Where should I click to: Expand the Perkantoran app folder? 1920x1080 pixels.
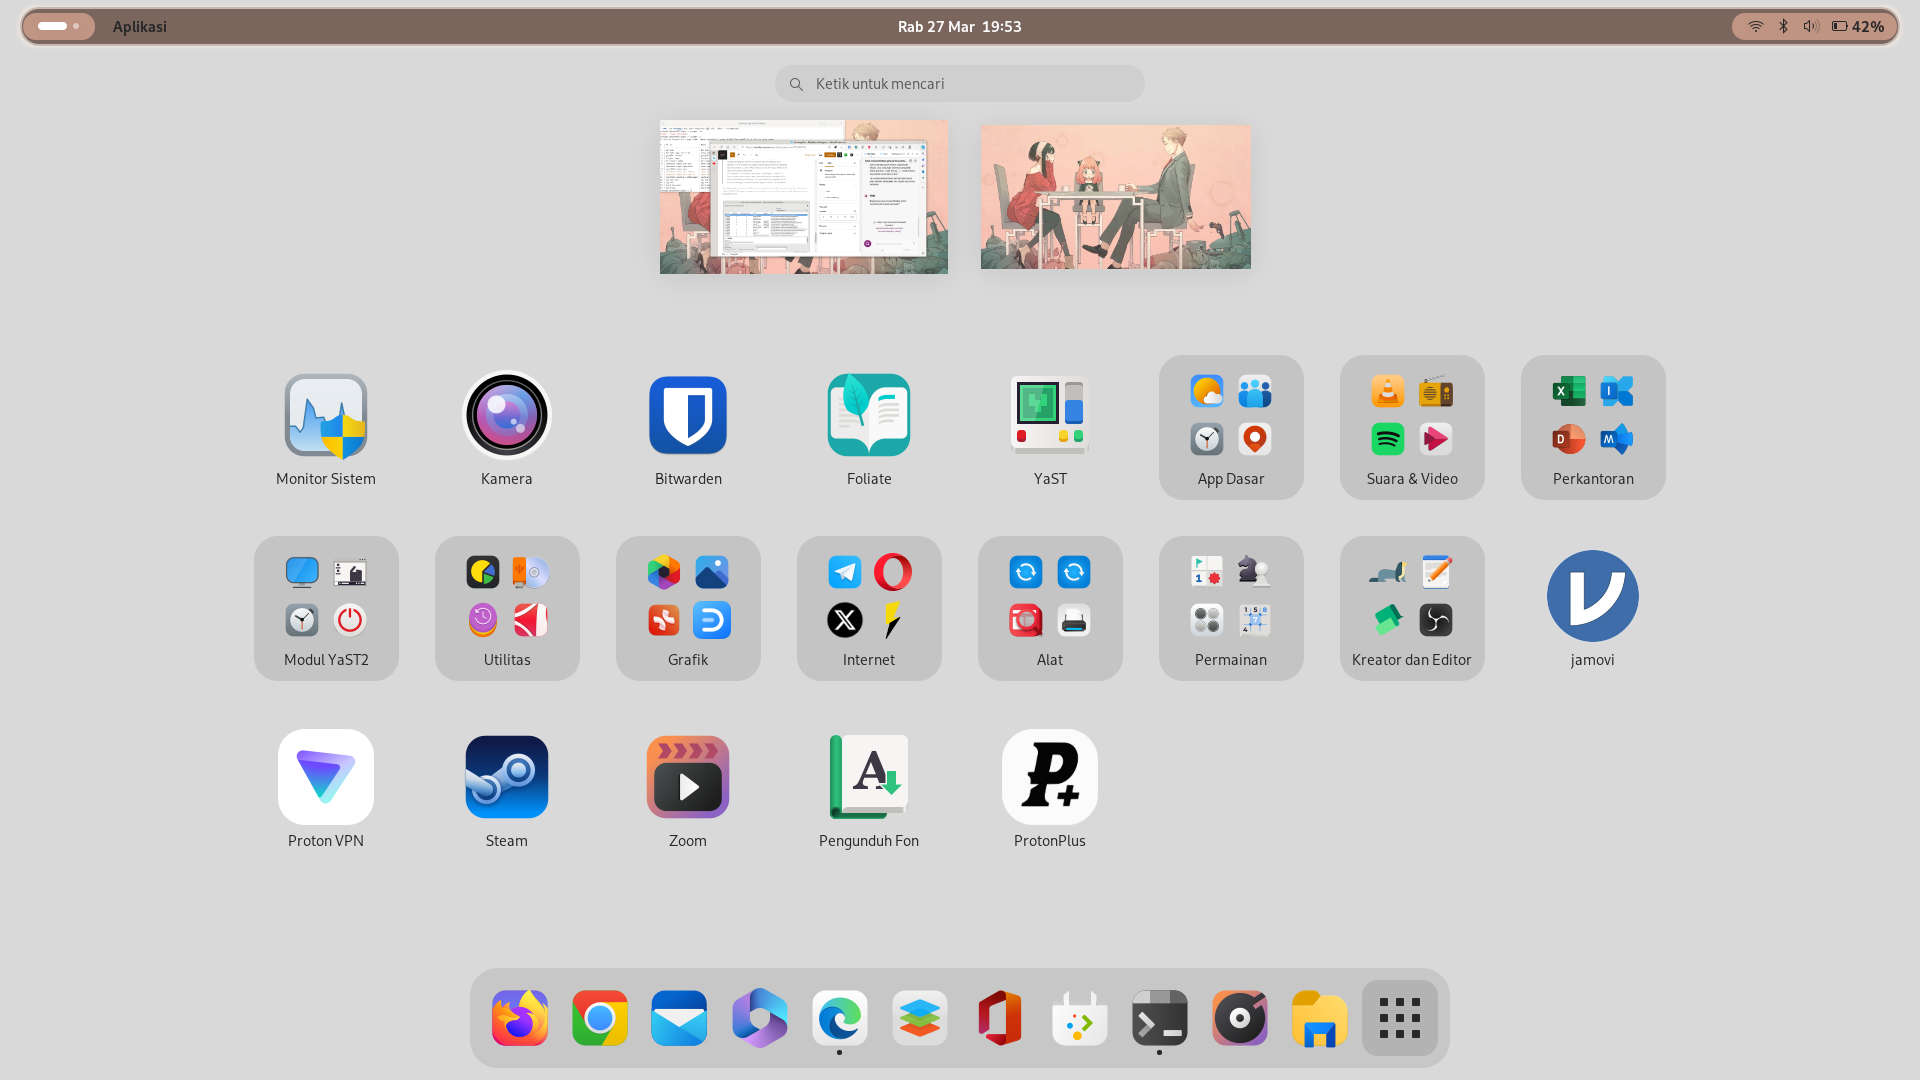pos(1592,427)
